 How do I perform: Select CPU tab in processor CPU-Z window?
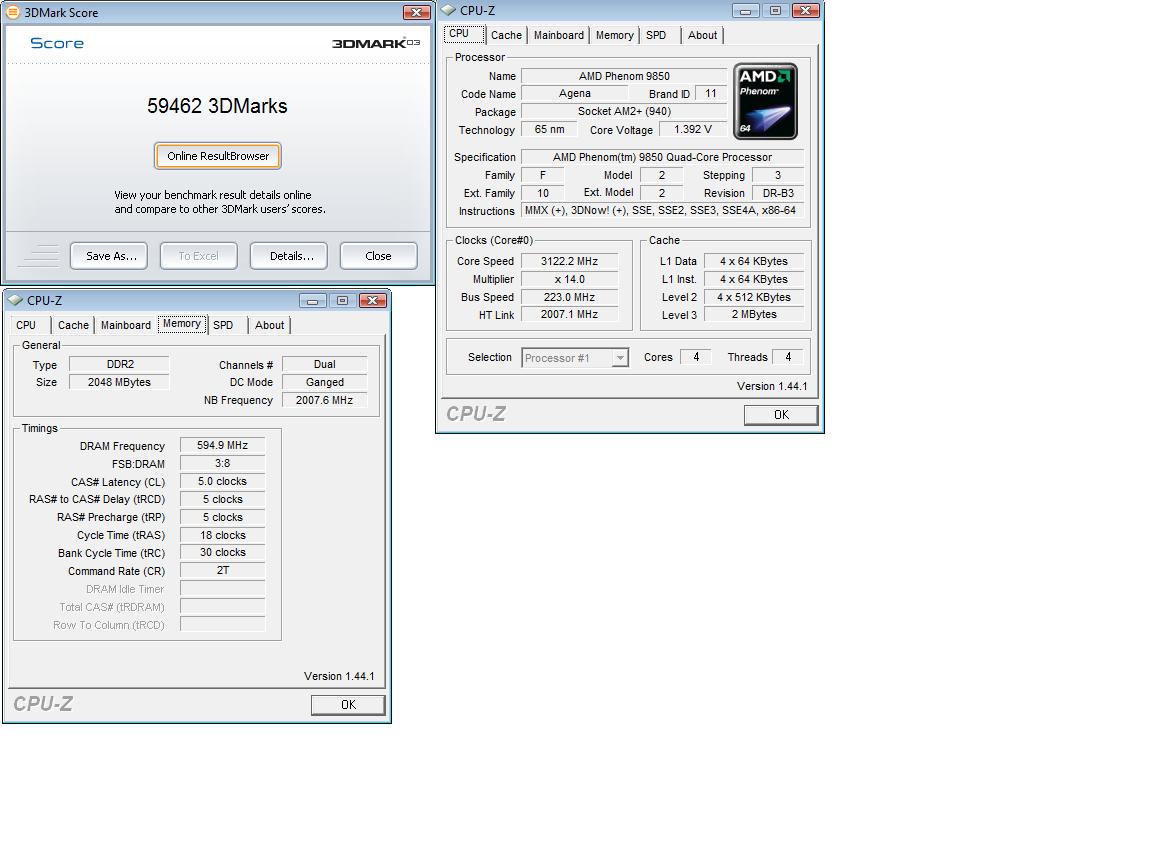point(464,34)
